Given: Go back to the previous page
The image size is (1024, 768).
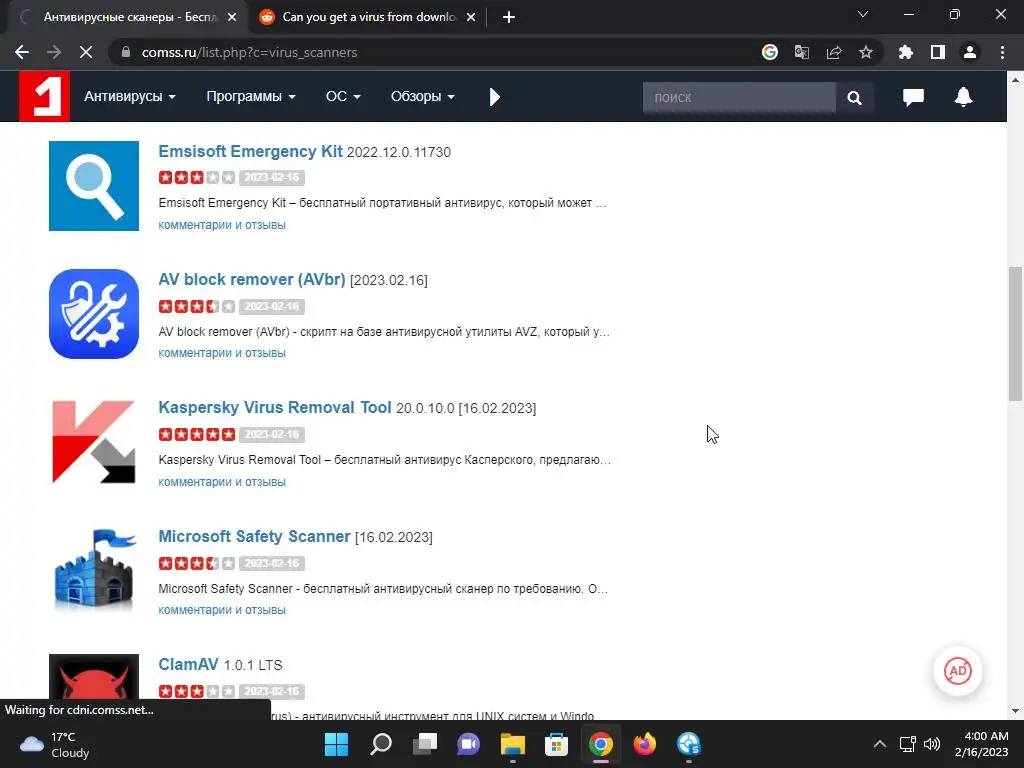Looking at the screenshot, I should [x=22, y=52].
